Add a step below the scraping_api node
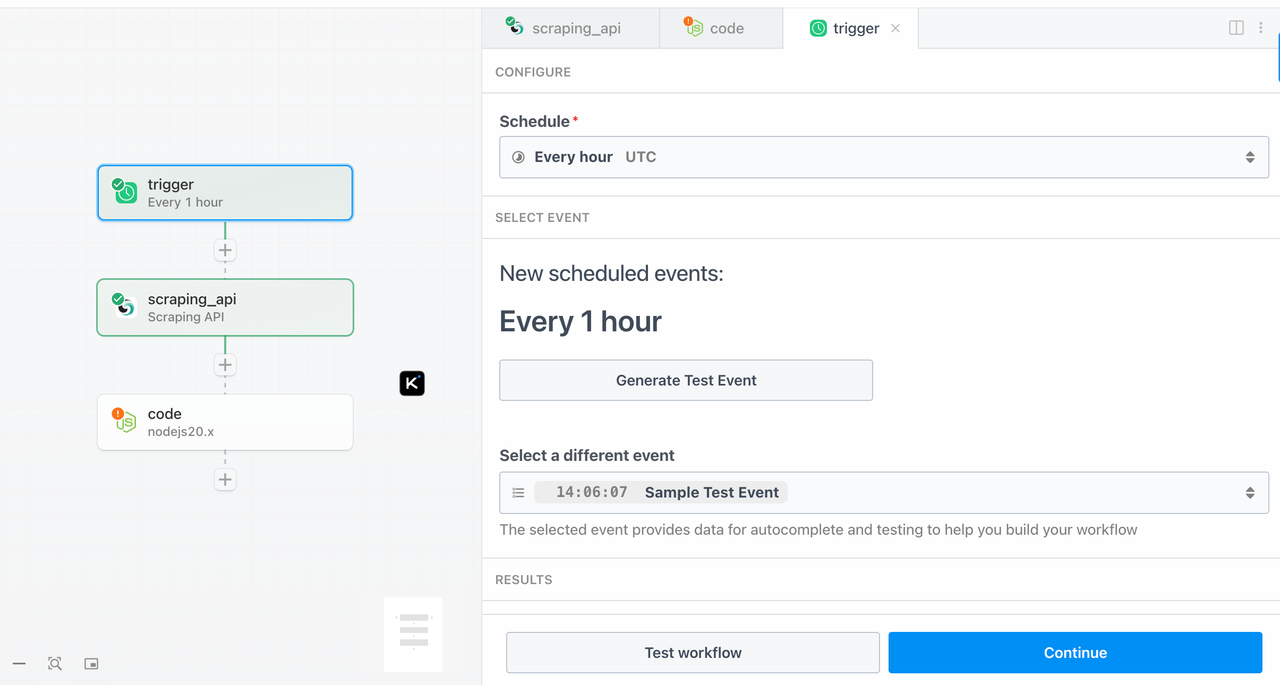1280x685 pixels. tap(225, 366)
